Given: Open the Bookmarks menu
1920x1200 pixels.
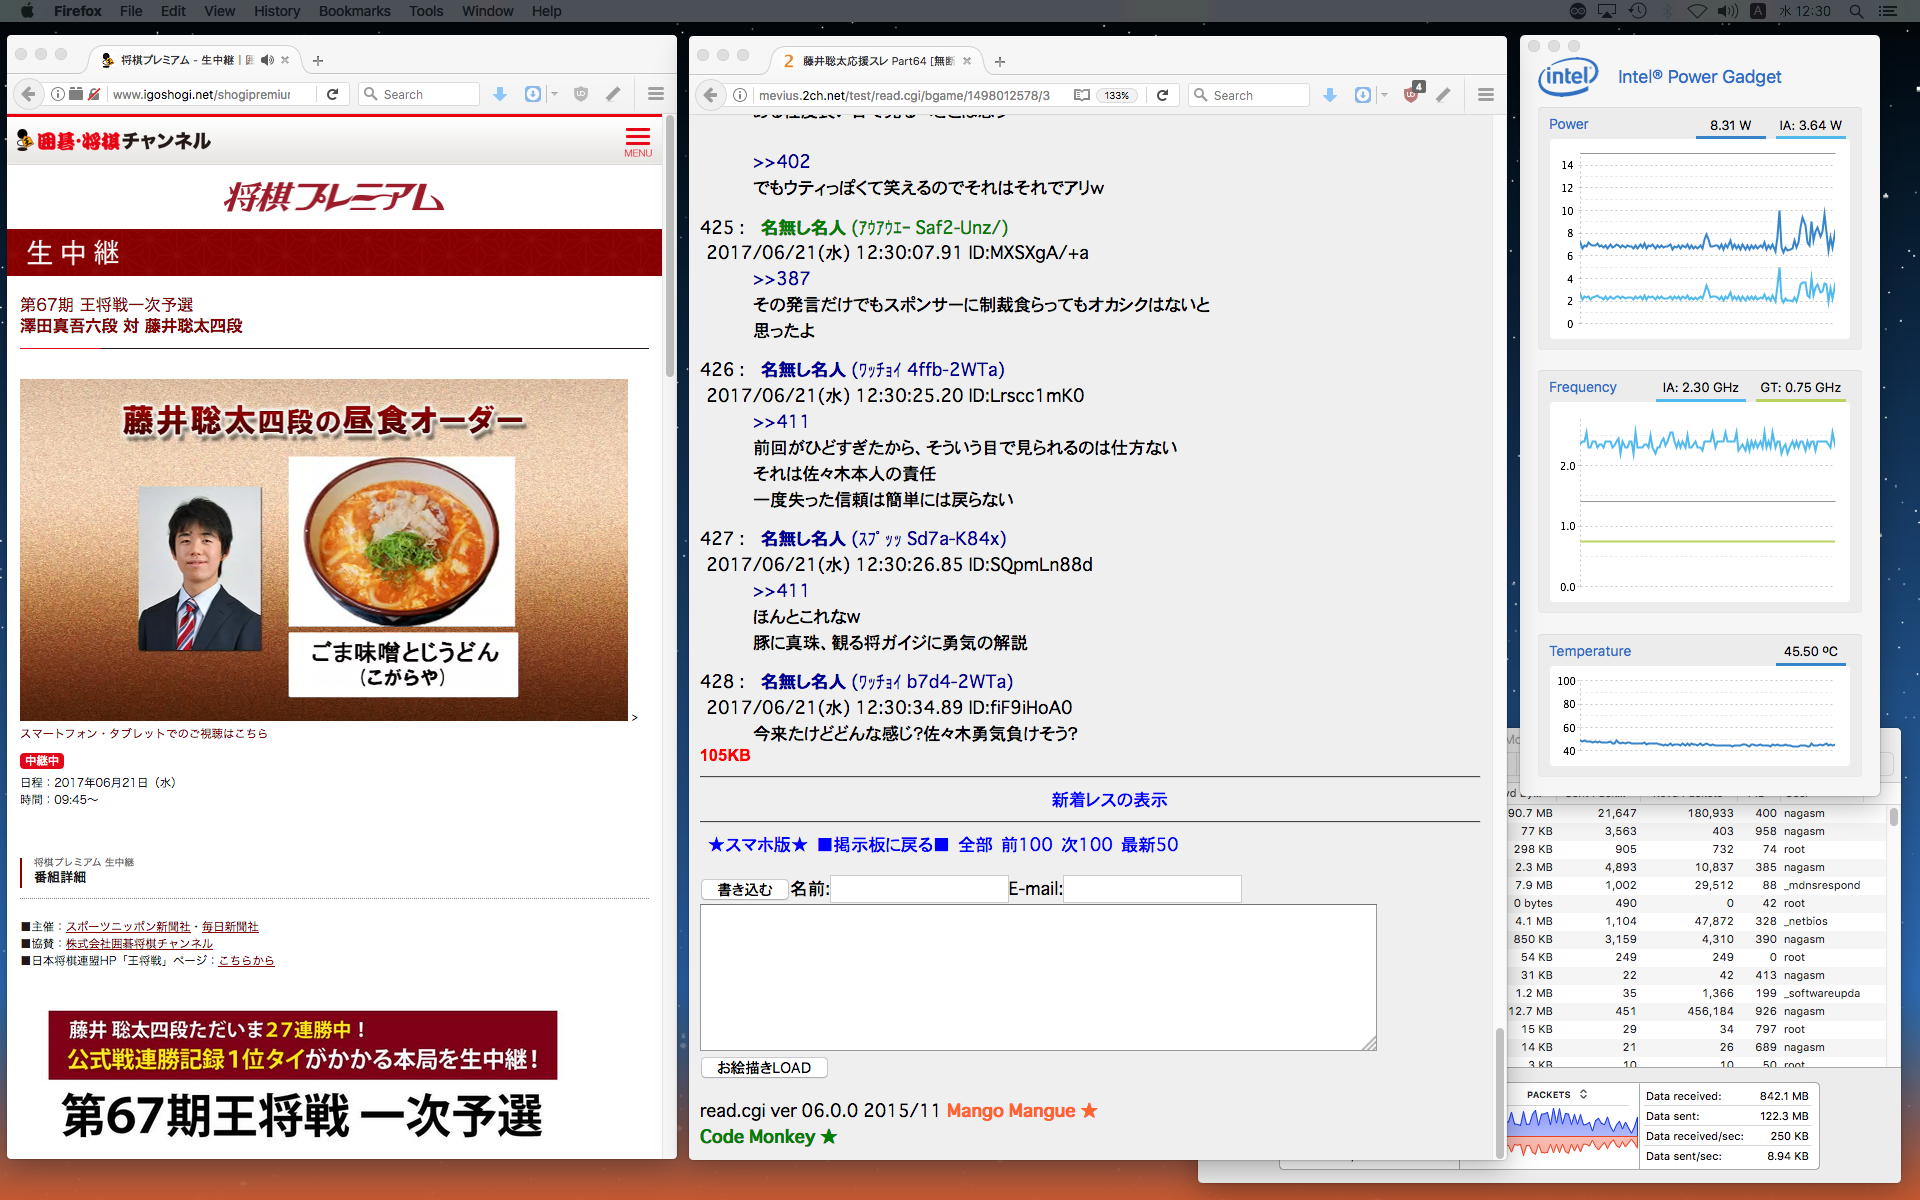Looking at the screenshot, I should [354, 11].
